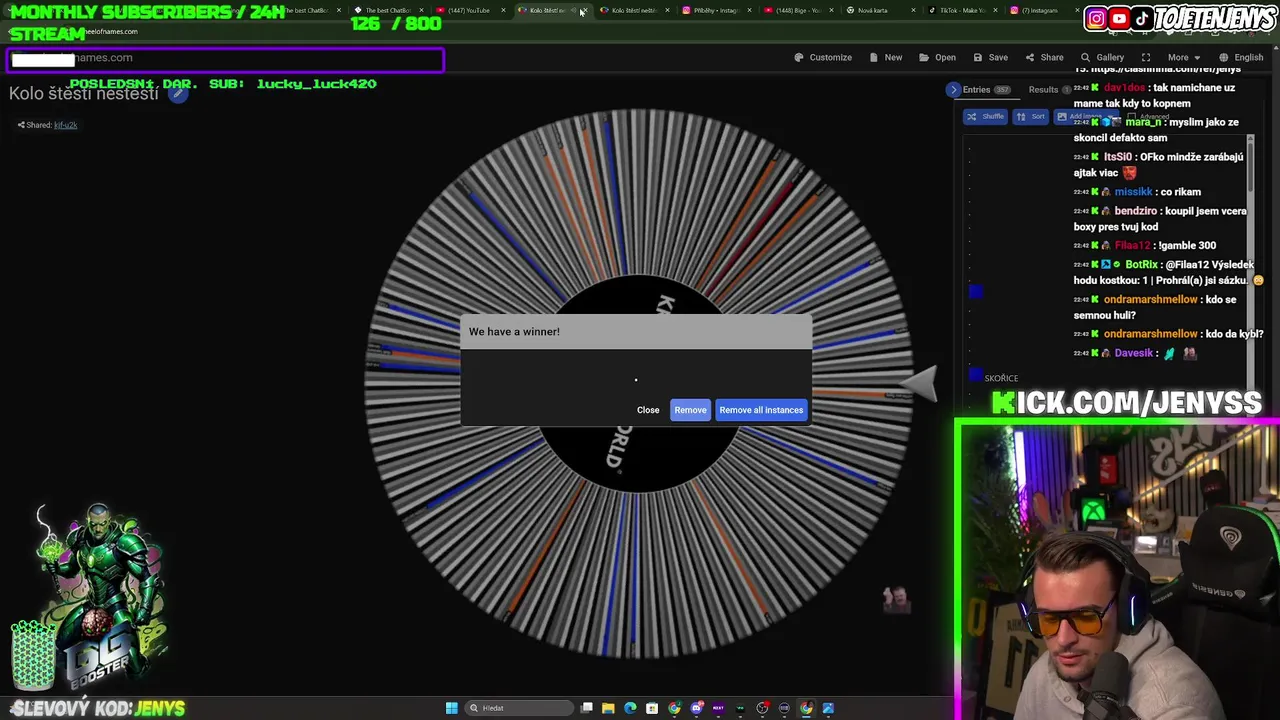Change language from English
1280x720 pixels.
1241,57
